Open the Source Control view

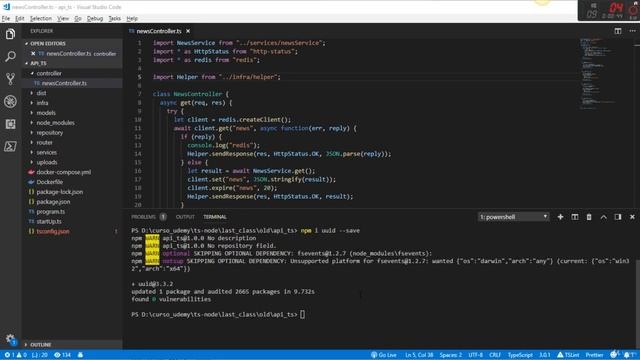pyautogui.click(x=10, y=79)
